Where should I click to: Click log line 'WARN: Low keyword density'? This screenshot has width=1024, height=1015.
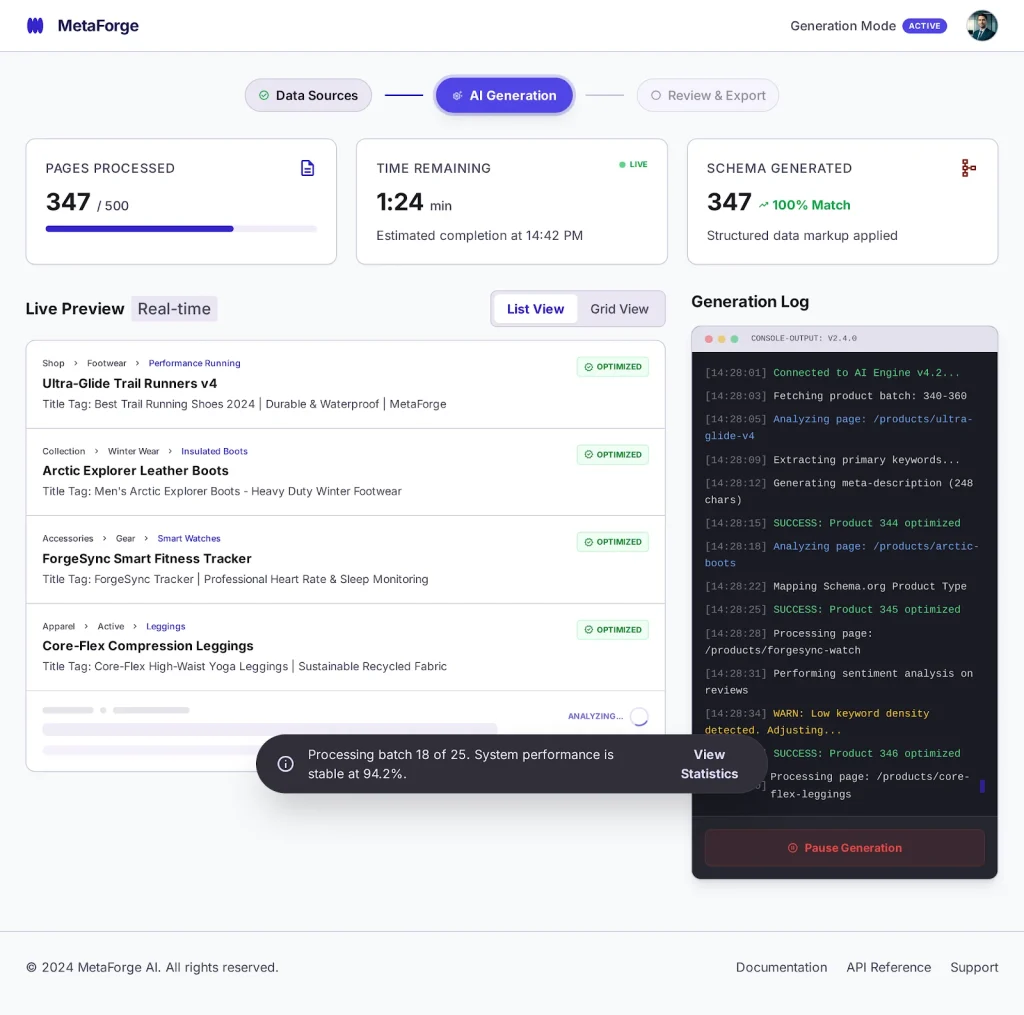817,722
